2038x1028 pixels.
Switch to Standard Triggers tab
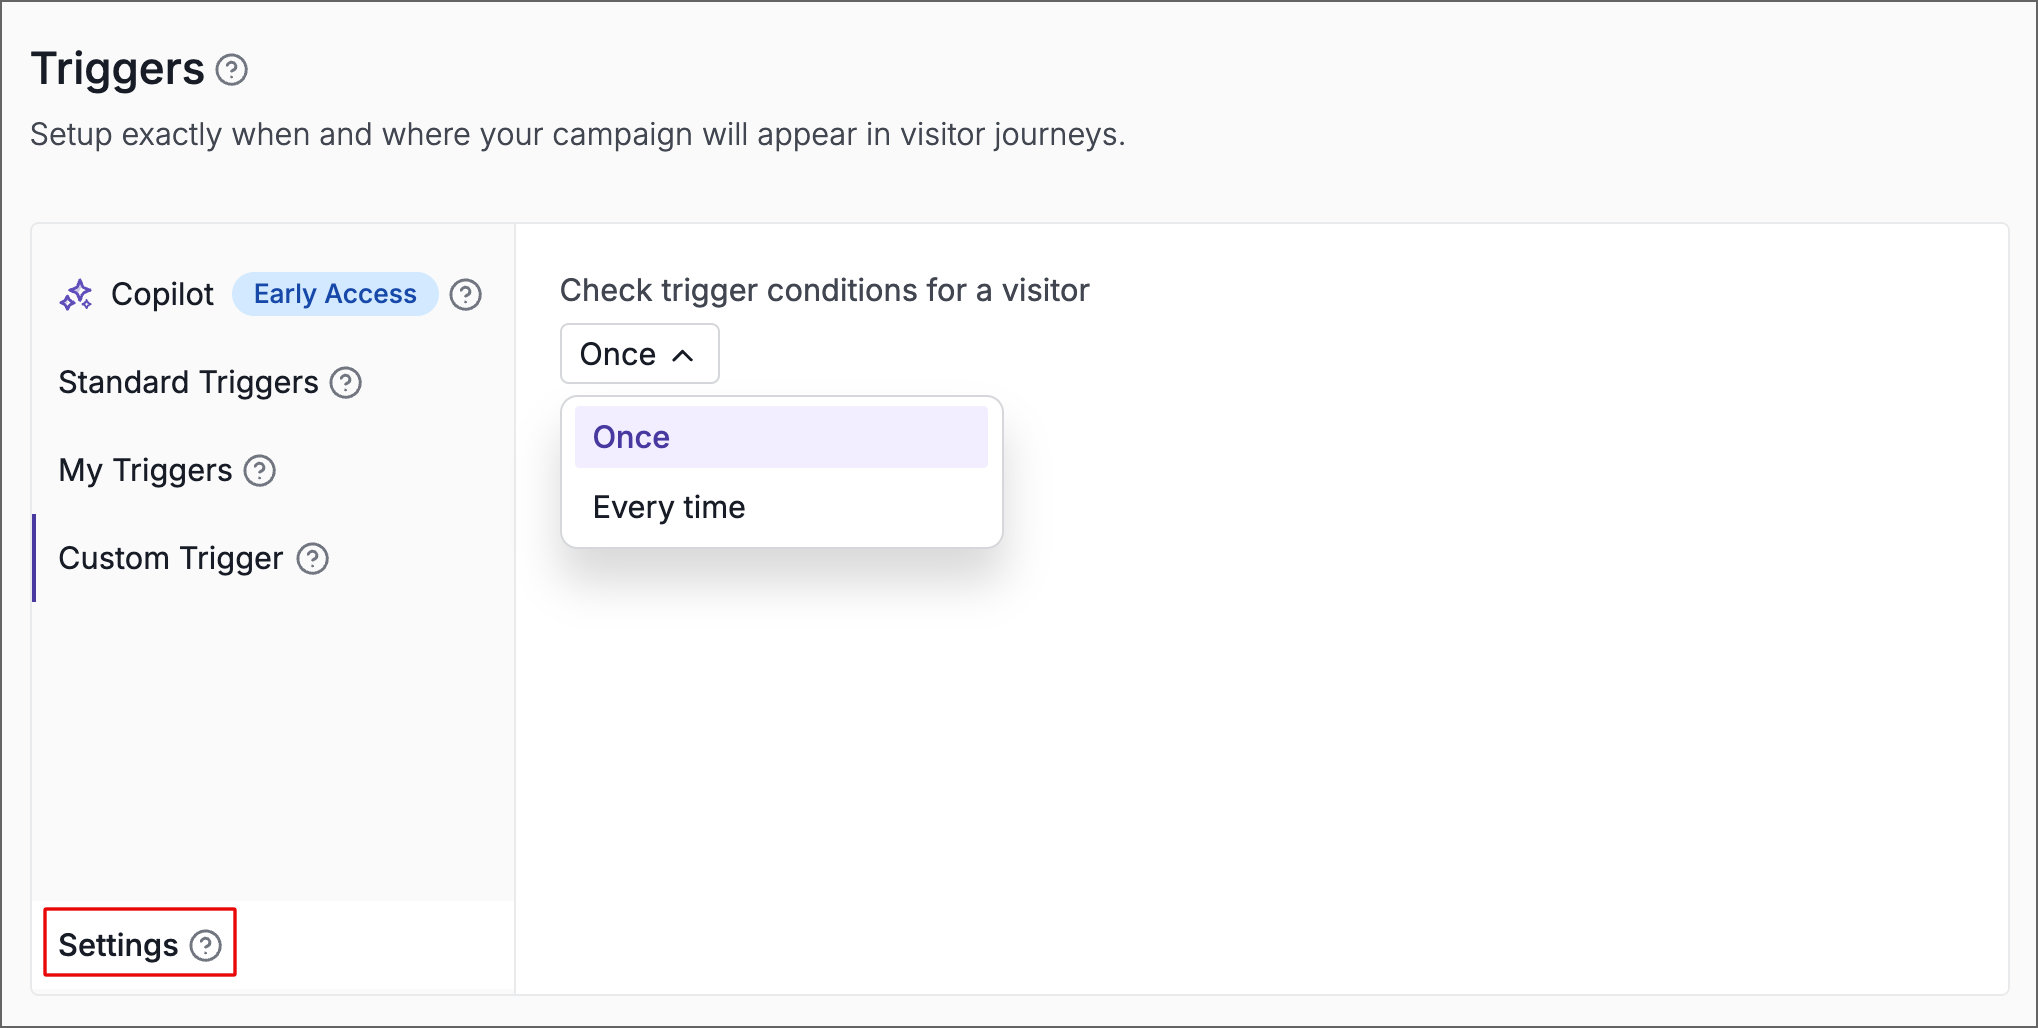[x=188, y=382]
